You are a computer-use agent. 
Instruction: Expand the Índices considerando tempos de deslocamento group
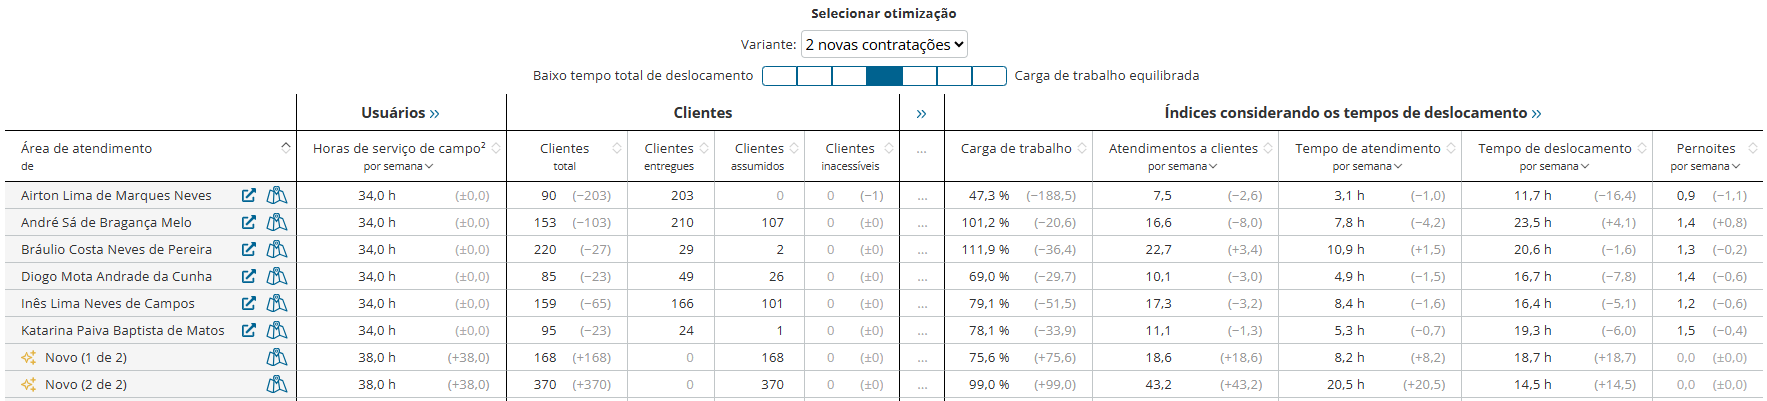pos(1536,114)
